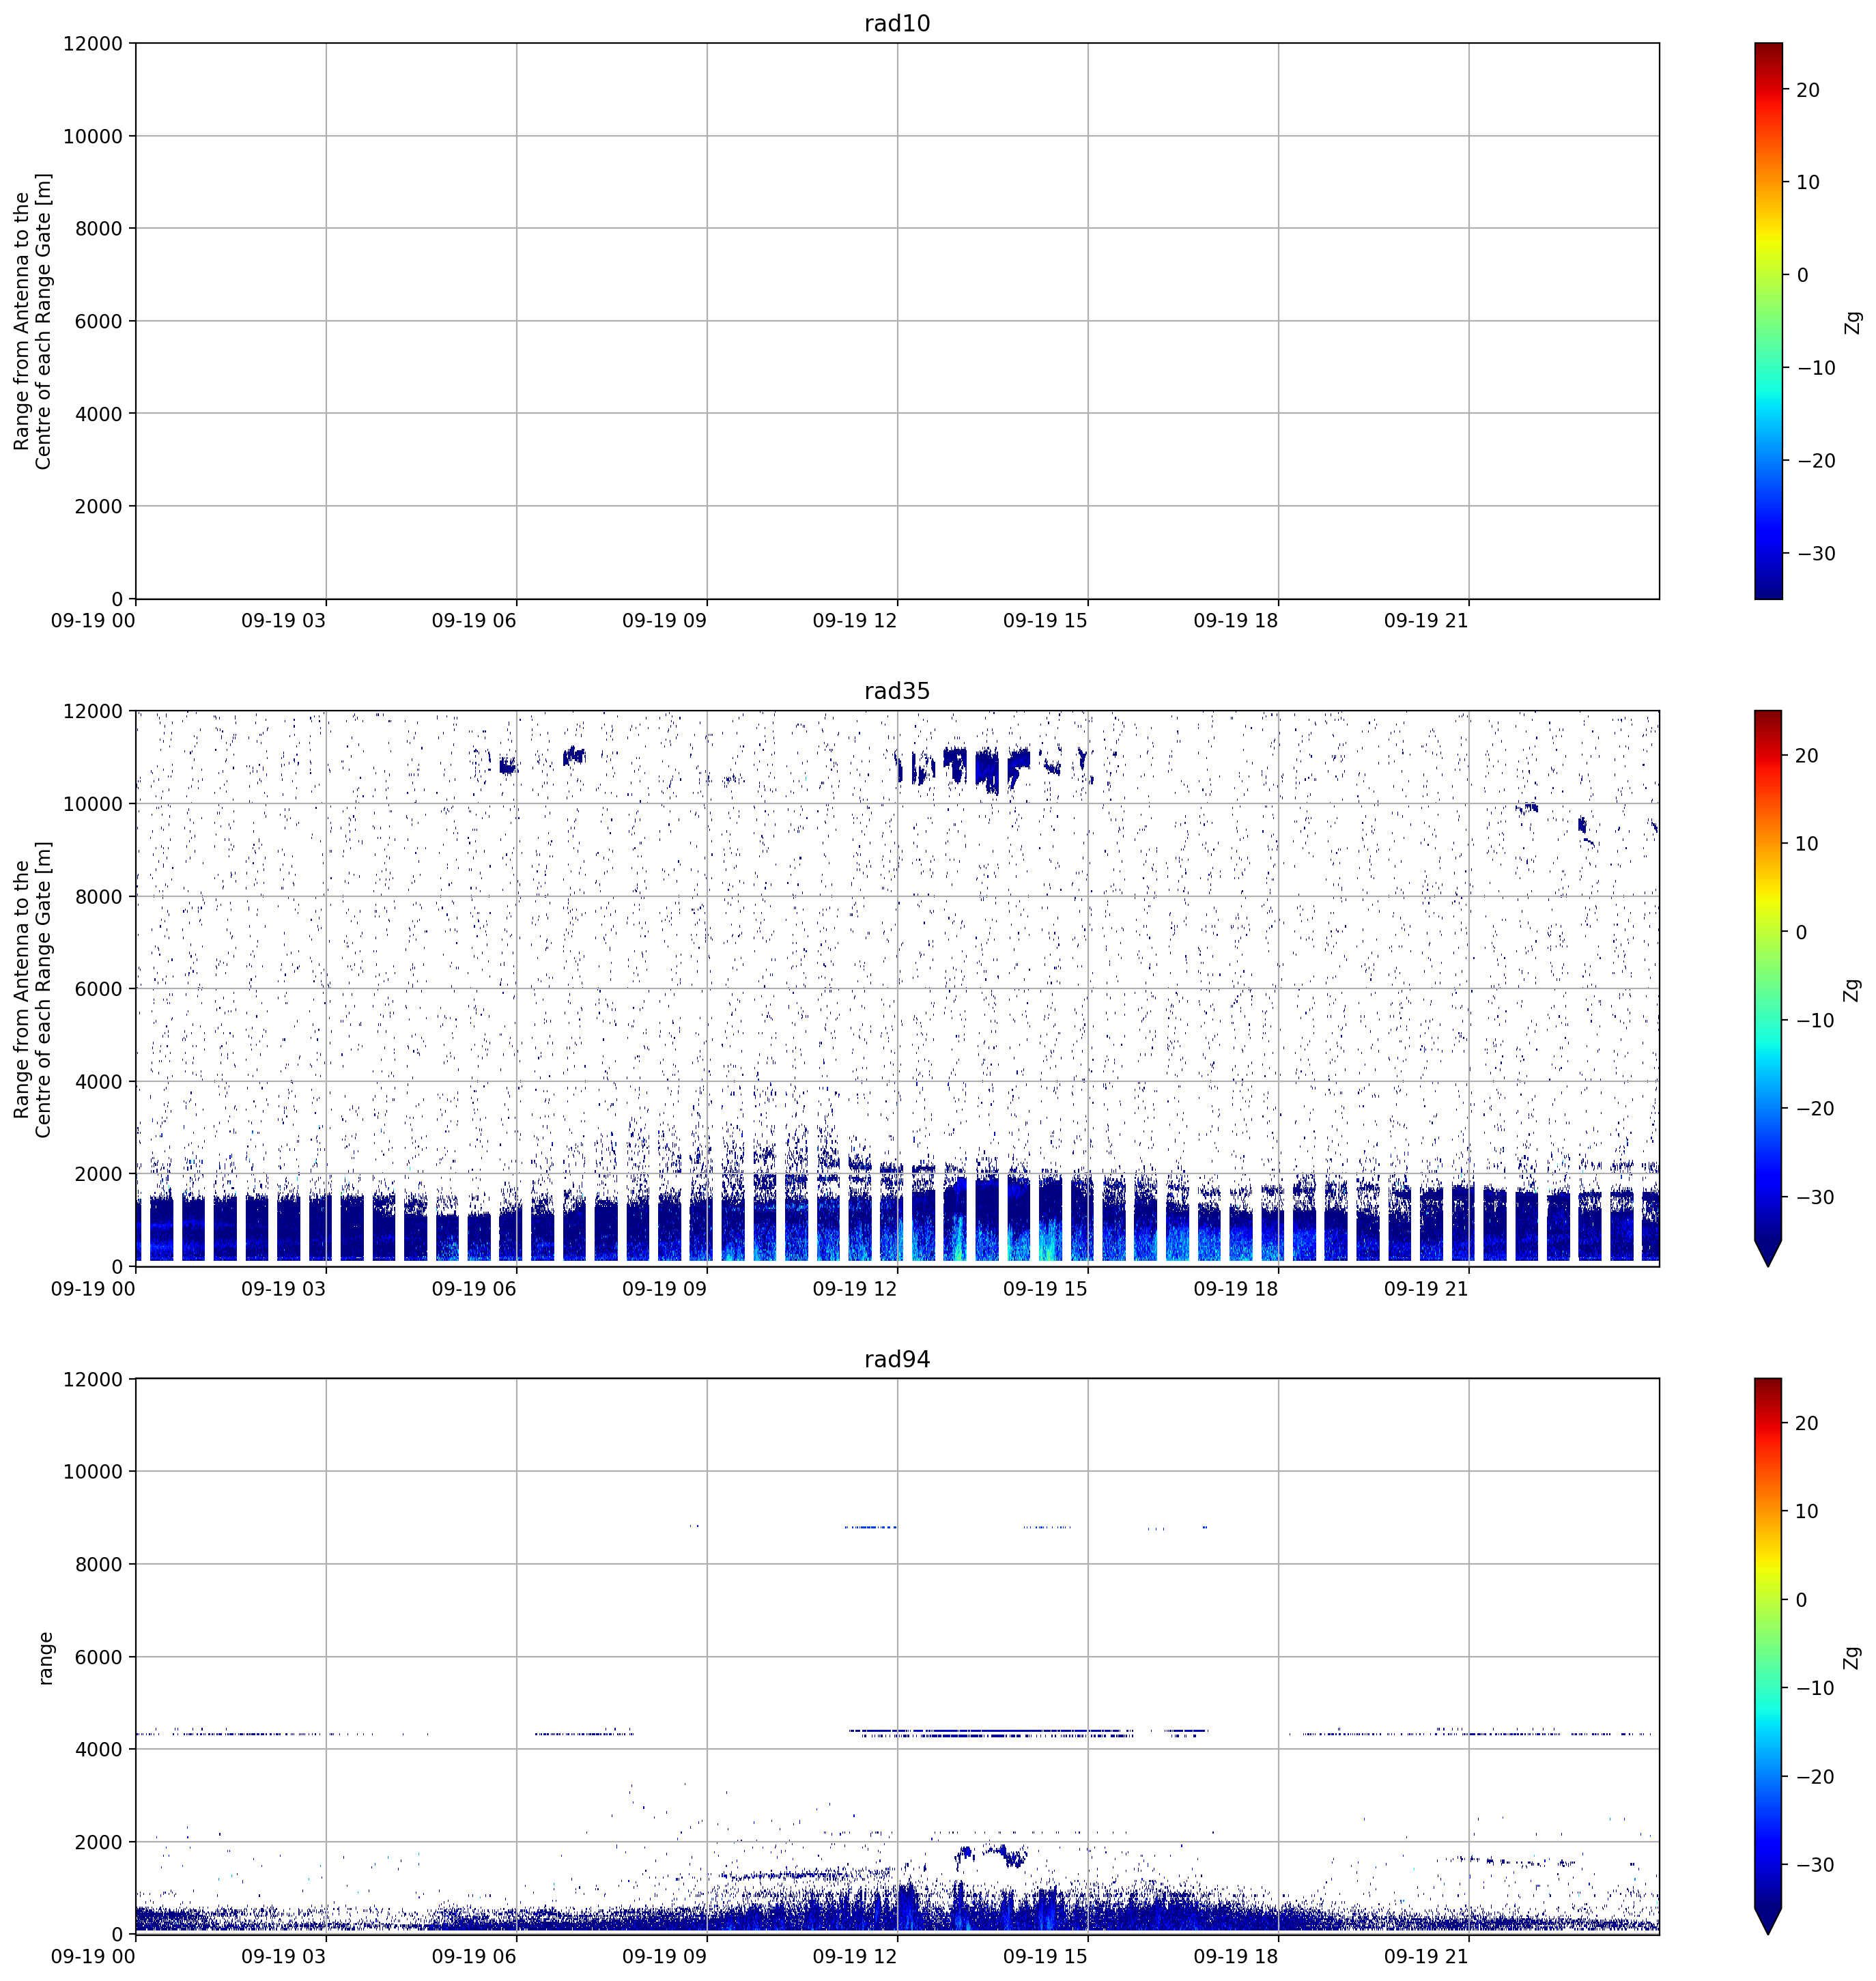Click '09-19 09' tick under rad35 plot

[664, 1289]
